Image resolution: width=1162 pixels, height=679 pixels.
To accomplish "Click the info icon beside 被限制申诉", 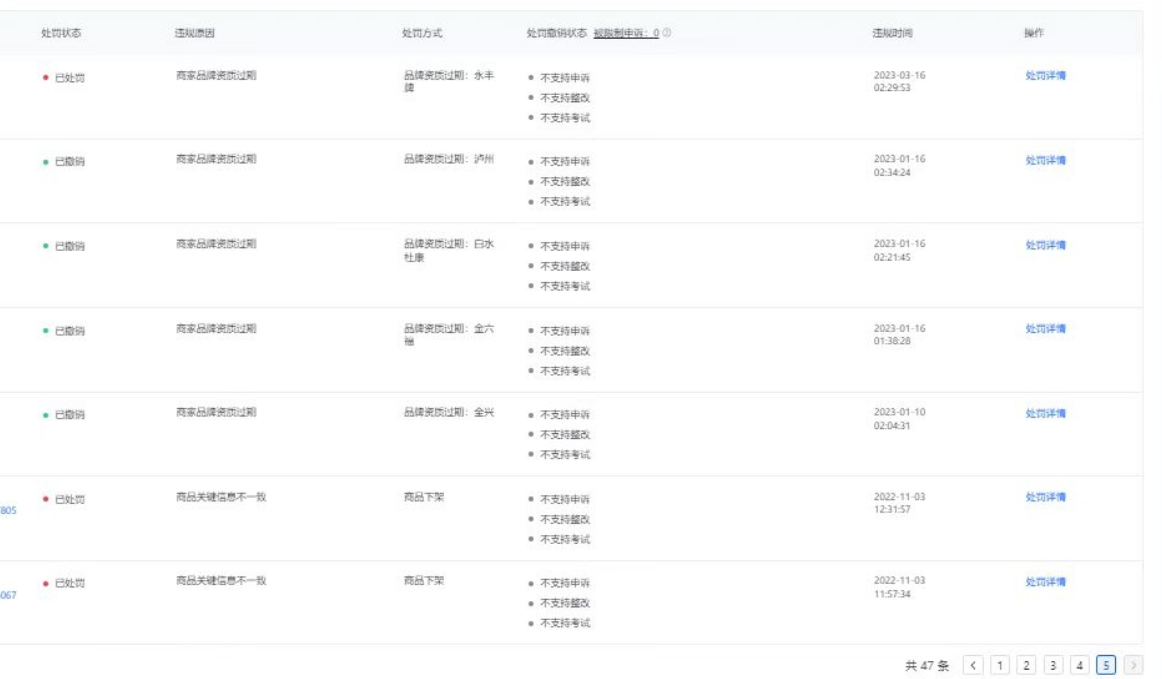I will (x=667, y=33).
